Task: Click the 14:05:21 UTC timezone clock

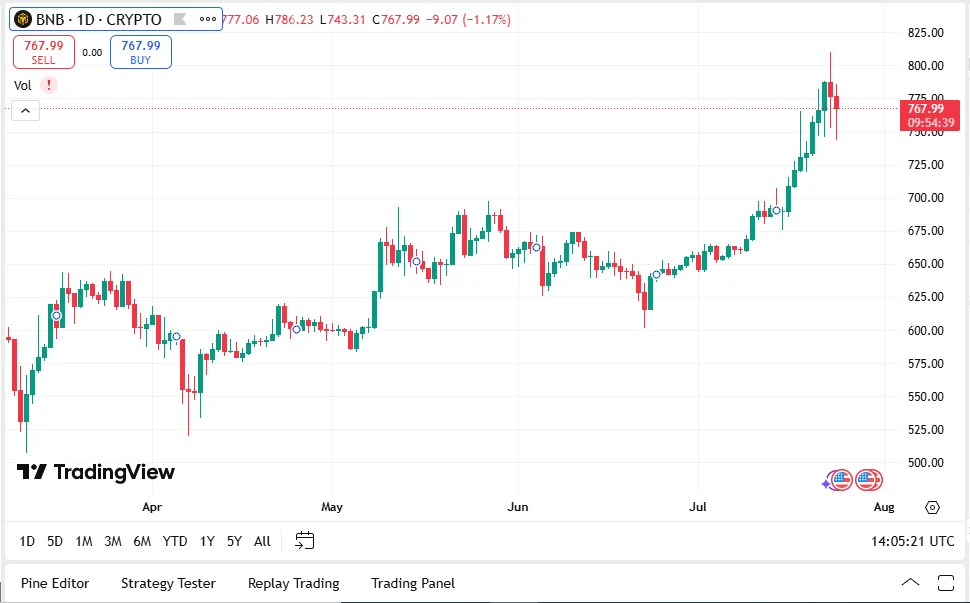Action: tap(912, 541)
